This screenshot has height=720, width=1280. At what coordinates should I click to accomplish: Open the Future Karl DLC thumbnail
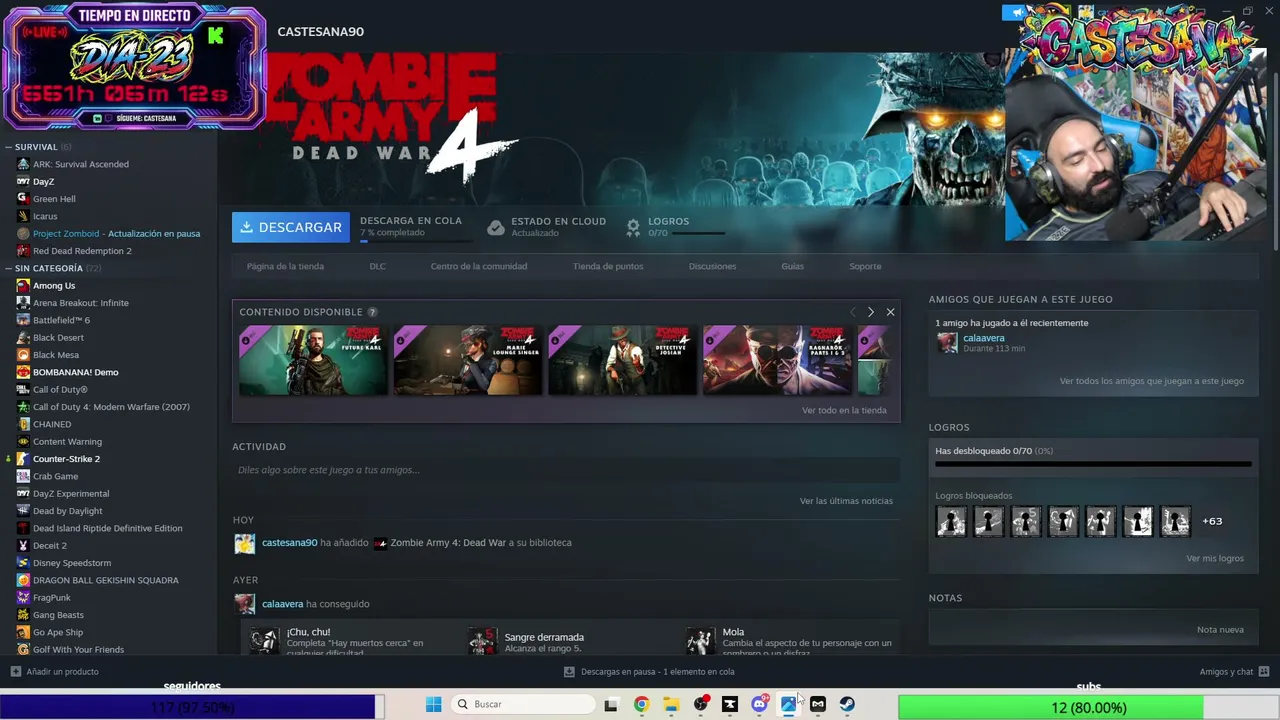click(x=313, y=360)
